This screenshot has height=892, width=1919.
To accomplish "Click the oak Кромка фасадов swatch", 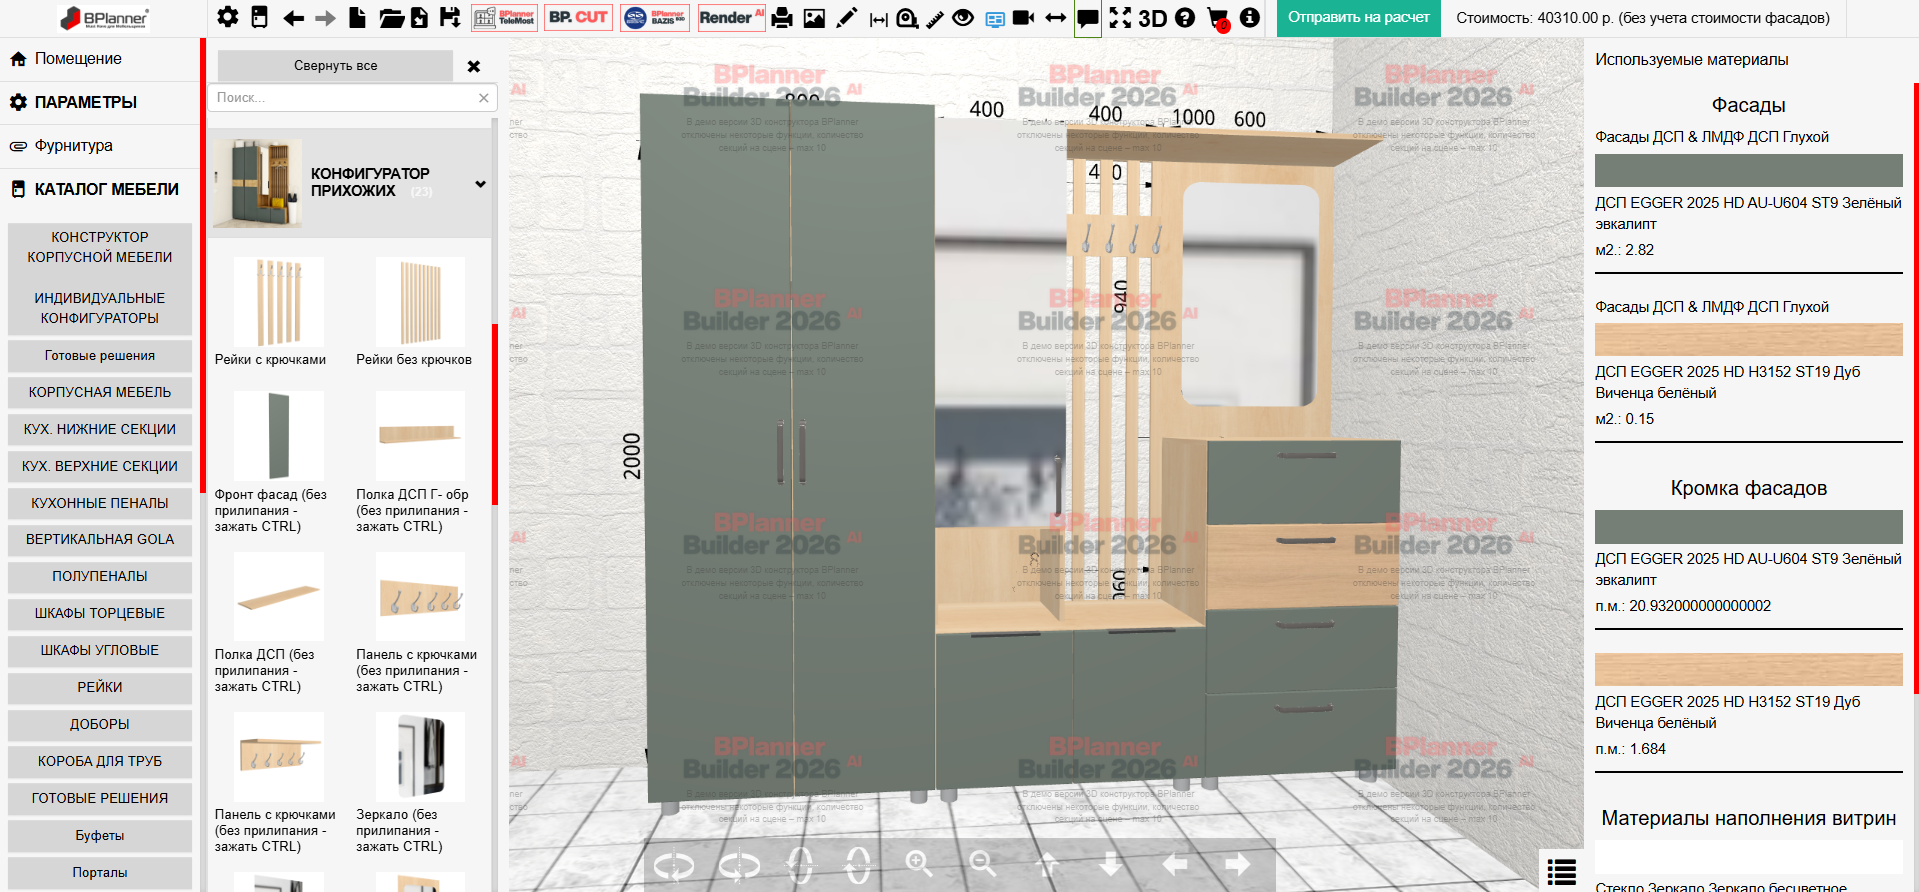I will 1748,670.
